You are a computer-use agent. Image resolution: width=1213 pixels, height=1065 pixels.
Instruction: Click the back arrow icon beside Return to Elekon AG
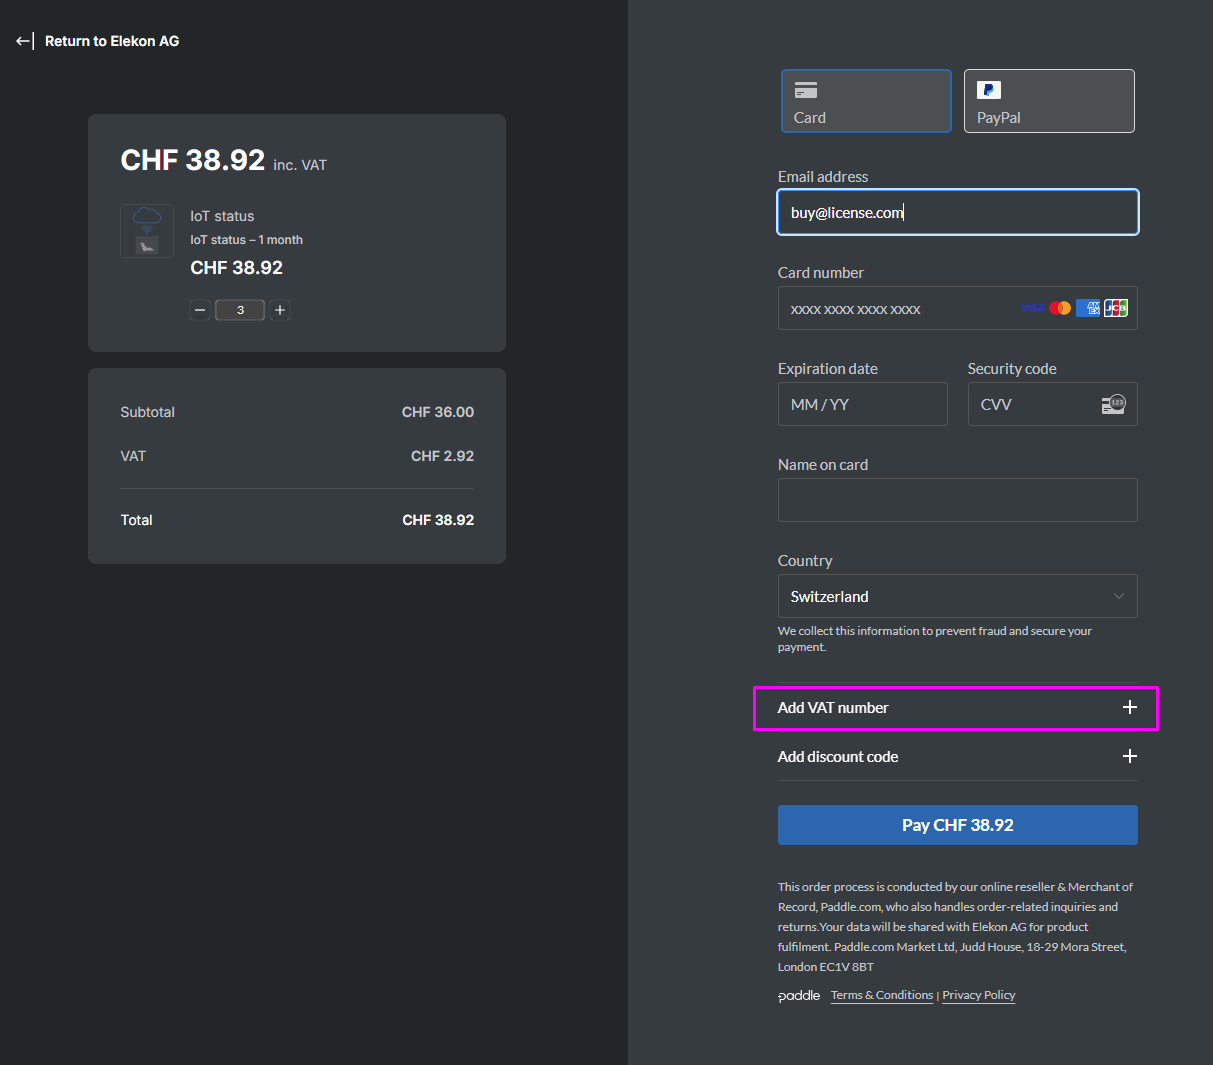[x=24, y=41]
